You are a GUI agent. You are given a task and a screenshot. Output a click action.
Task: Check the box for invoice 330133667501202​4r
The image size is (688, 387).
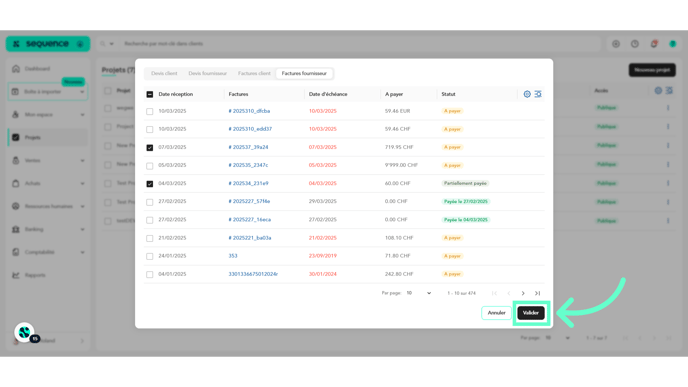[x=150, y=274]
